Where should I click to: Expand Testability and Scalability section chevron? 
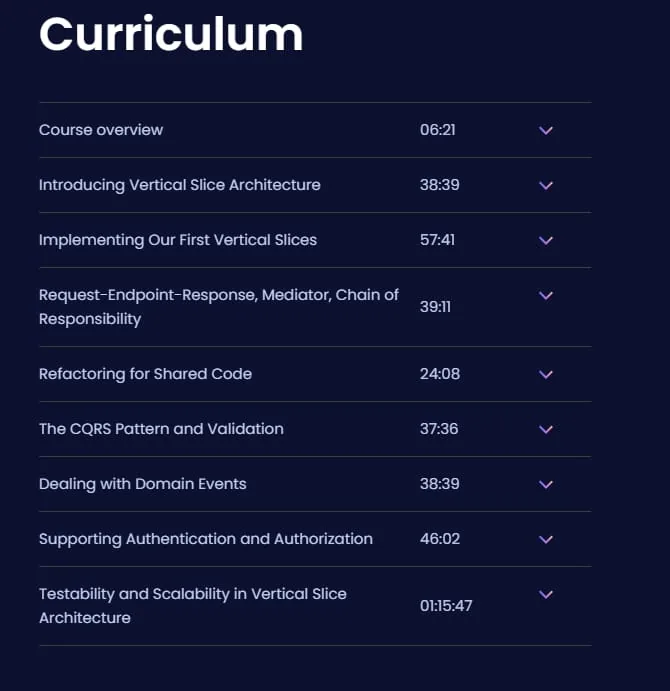tap(546, 595)
